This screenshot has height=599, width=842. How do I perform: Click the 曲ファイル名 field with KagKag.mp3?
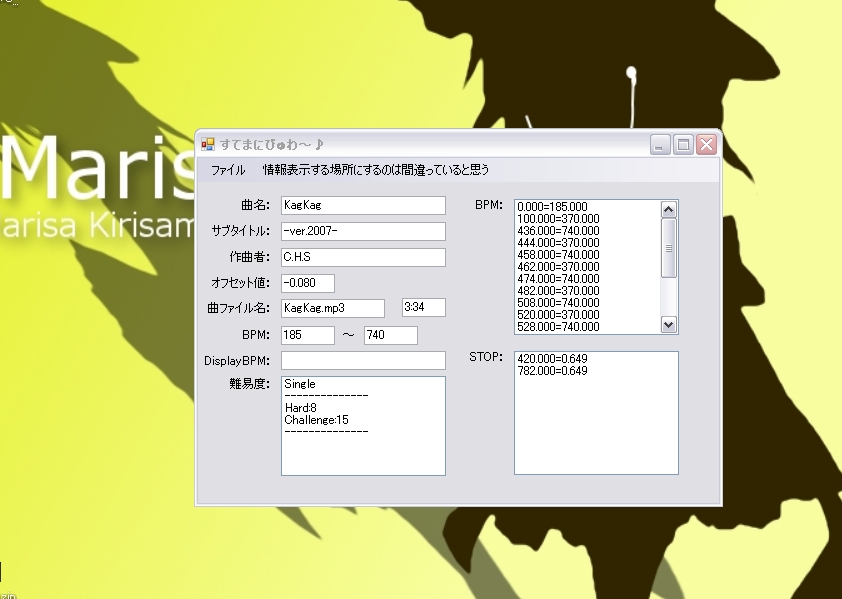pyautogui.click(x=333, y=308)
